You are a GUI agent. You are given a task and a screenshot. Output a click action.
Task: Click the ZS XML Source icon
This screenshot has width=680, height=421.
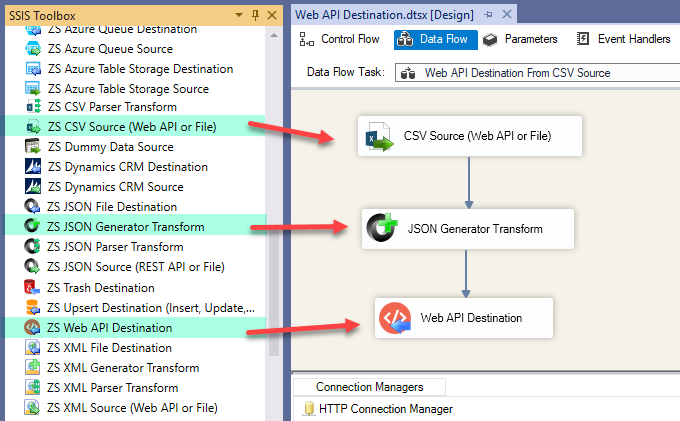pyautogui.click(x=32, y=407)
